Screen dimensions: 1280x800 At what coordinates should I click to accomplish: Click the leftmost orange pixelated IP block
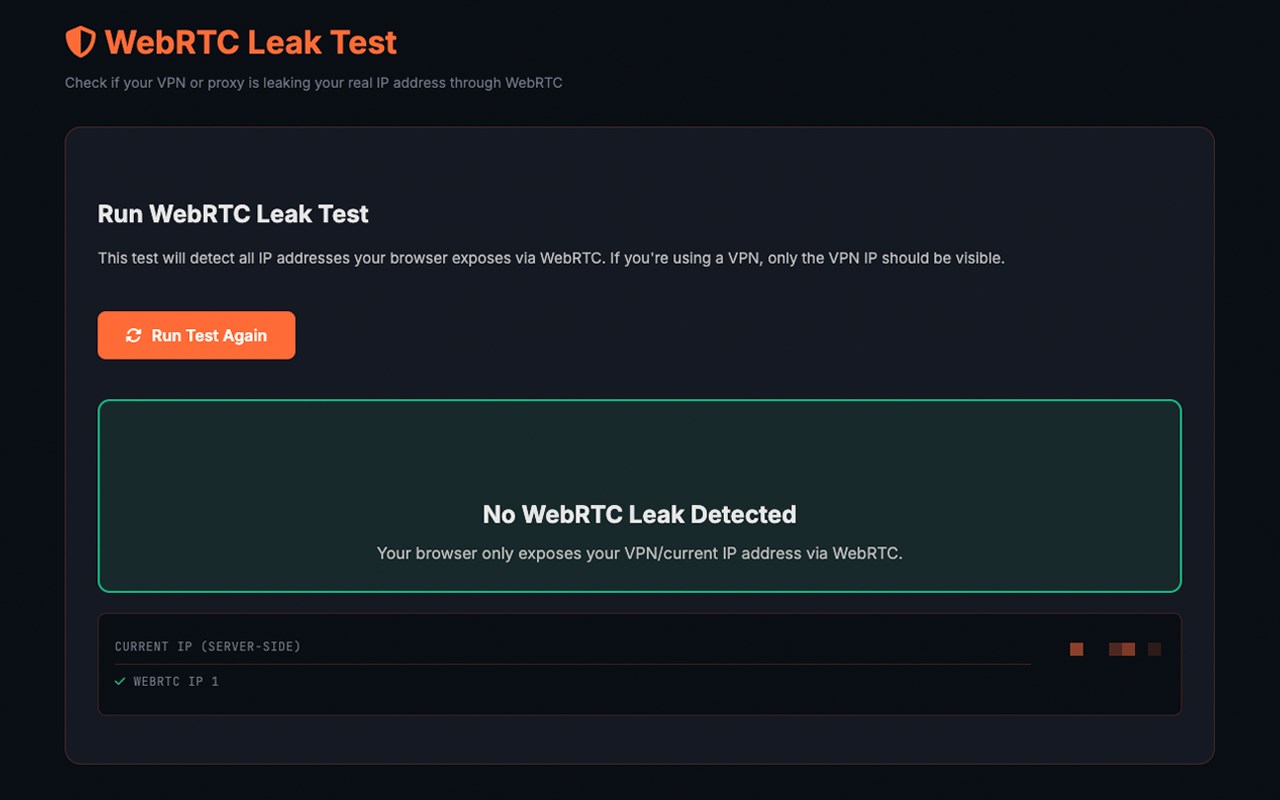[x=1077, y=649]
